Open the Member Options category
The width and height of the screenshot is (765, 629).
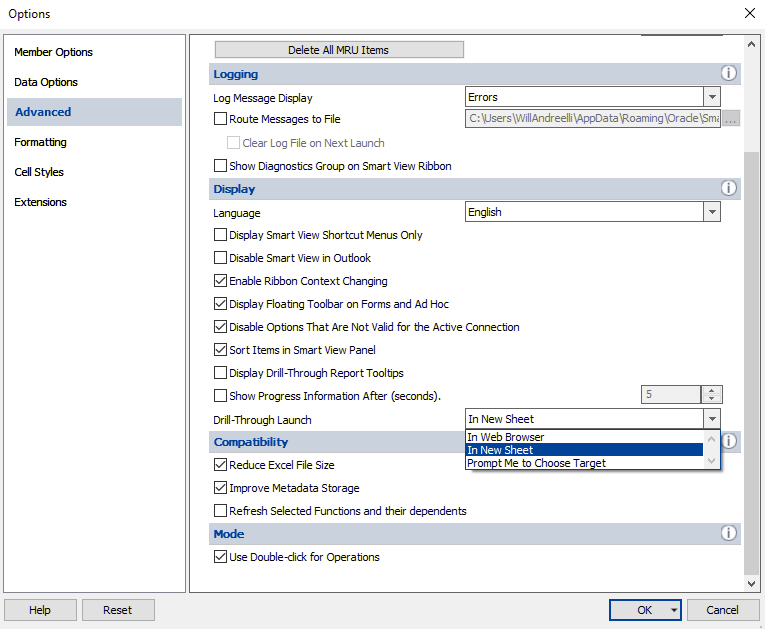tap(53, 52)
